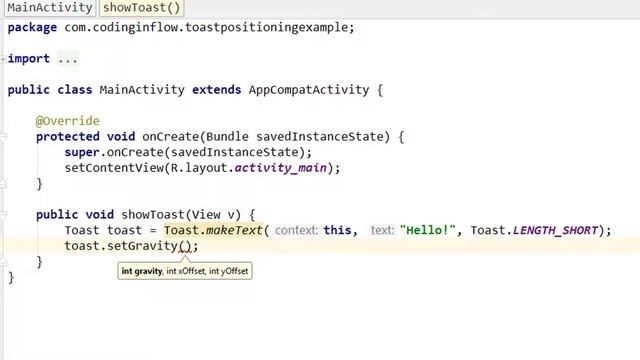Click the Toast.makeText call
This screenshot has height=360, width=640.
click(213, 230)
